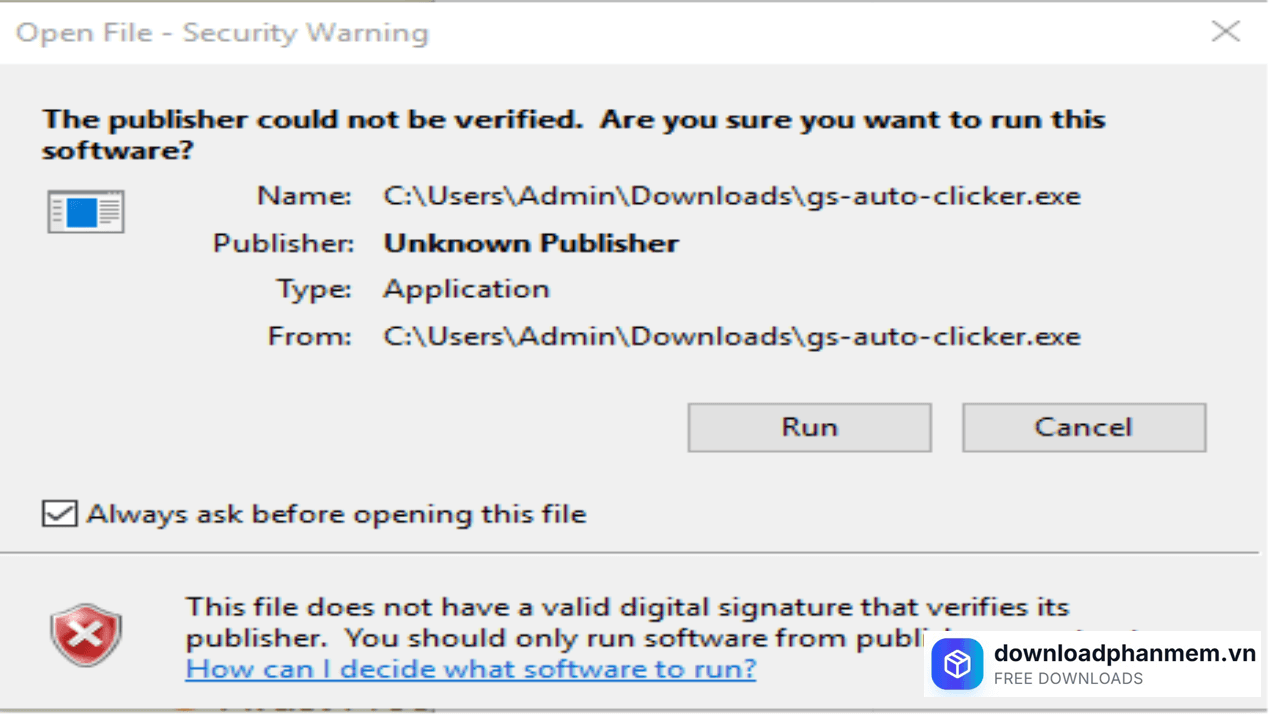The image size is (1280, 720).
Task: Click the 'Always ask before opening this file' label
Action: [x=336, y=514]
